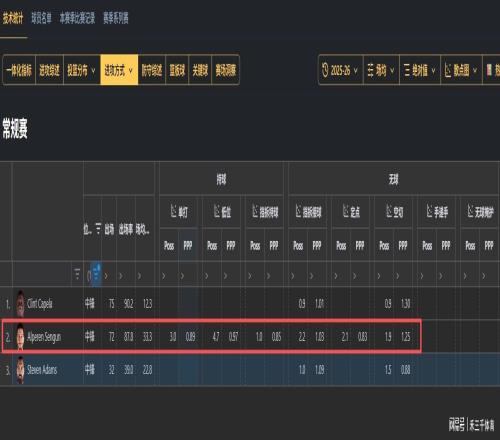Click the Clint Capela player name

coord(40,304)
